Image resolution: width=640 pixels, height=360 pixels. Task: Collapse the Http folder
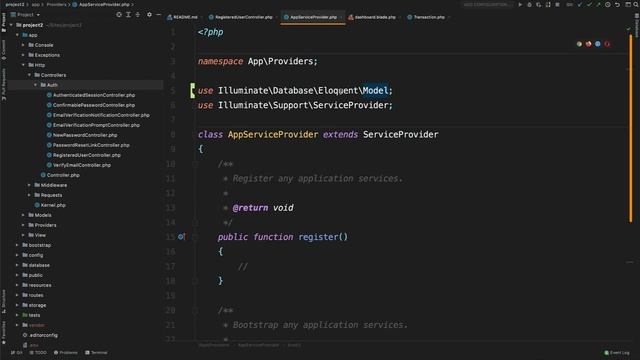click(x=23, y=65)
